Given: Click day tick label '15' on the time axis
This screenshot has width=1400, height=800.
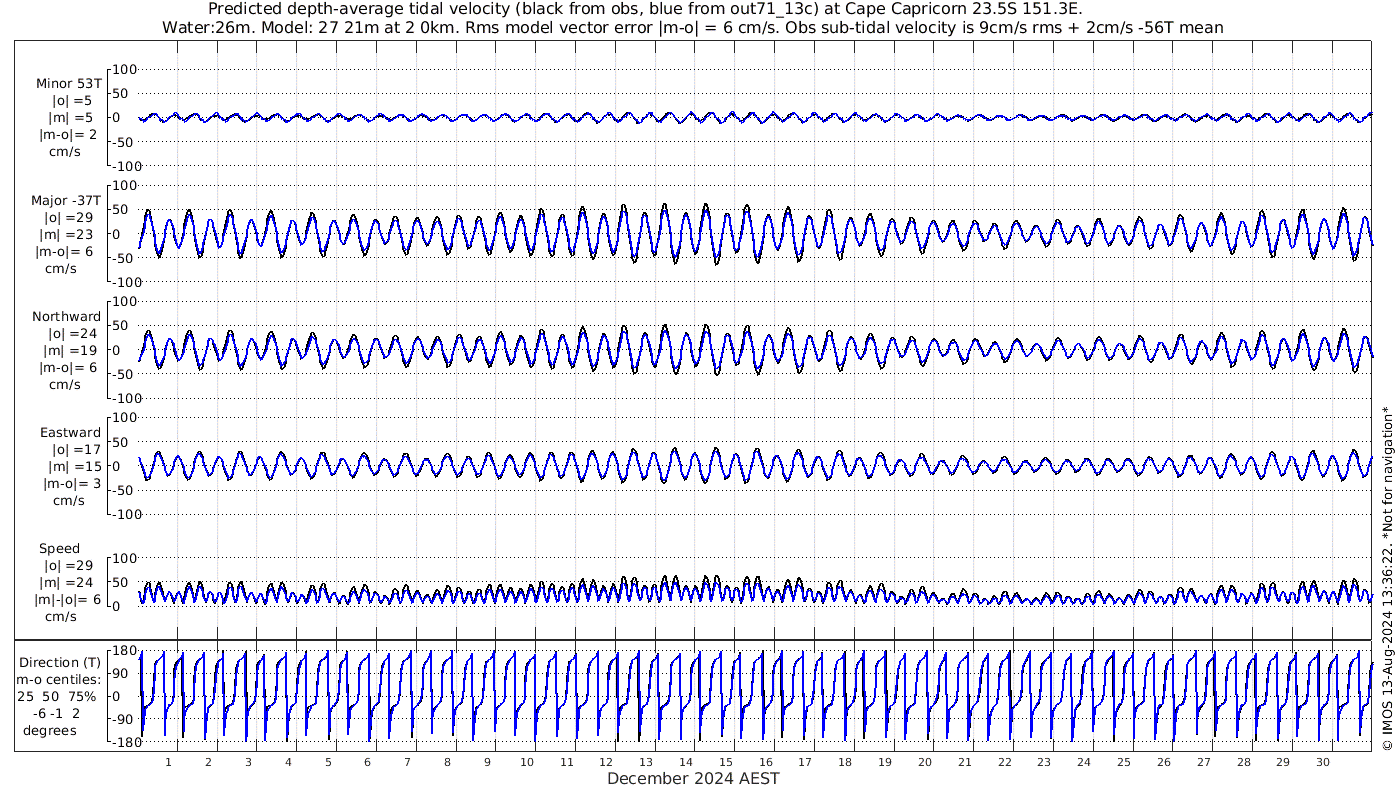Looking at the screenshot, I should point(725,762).
